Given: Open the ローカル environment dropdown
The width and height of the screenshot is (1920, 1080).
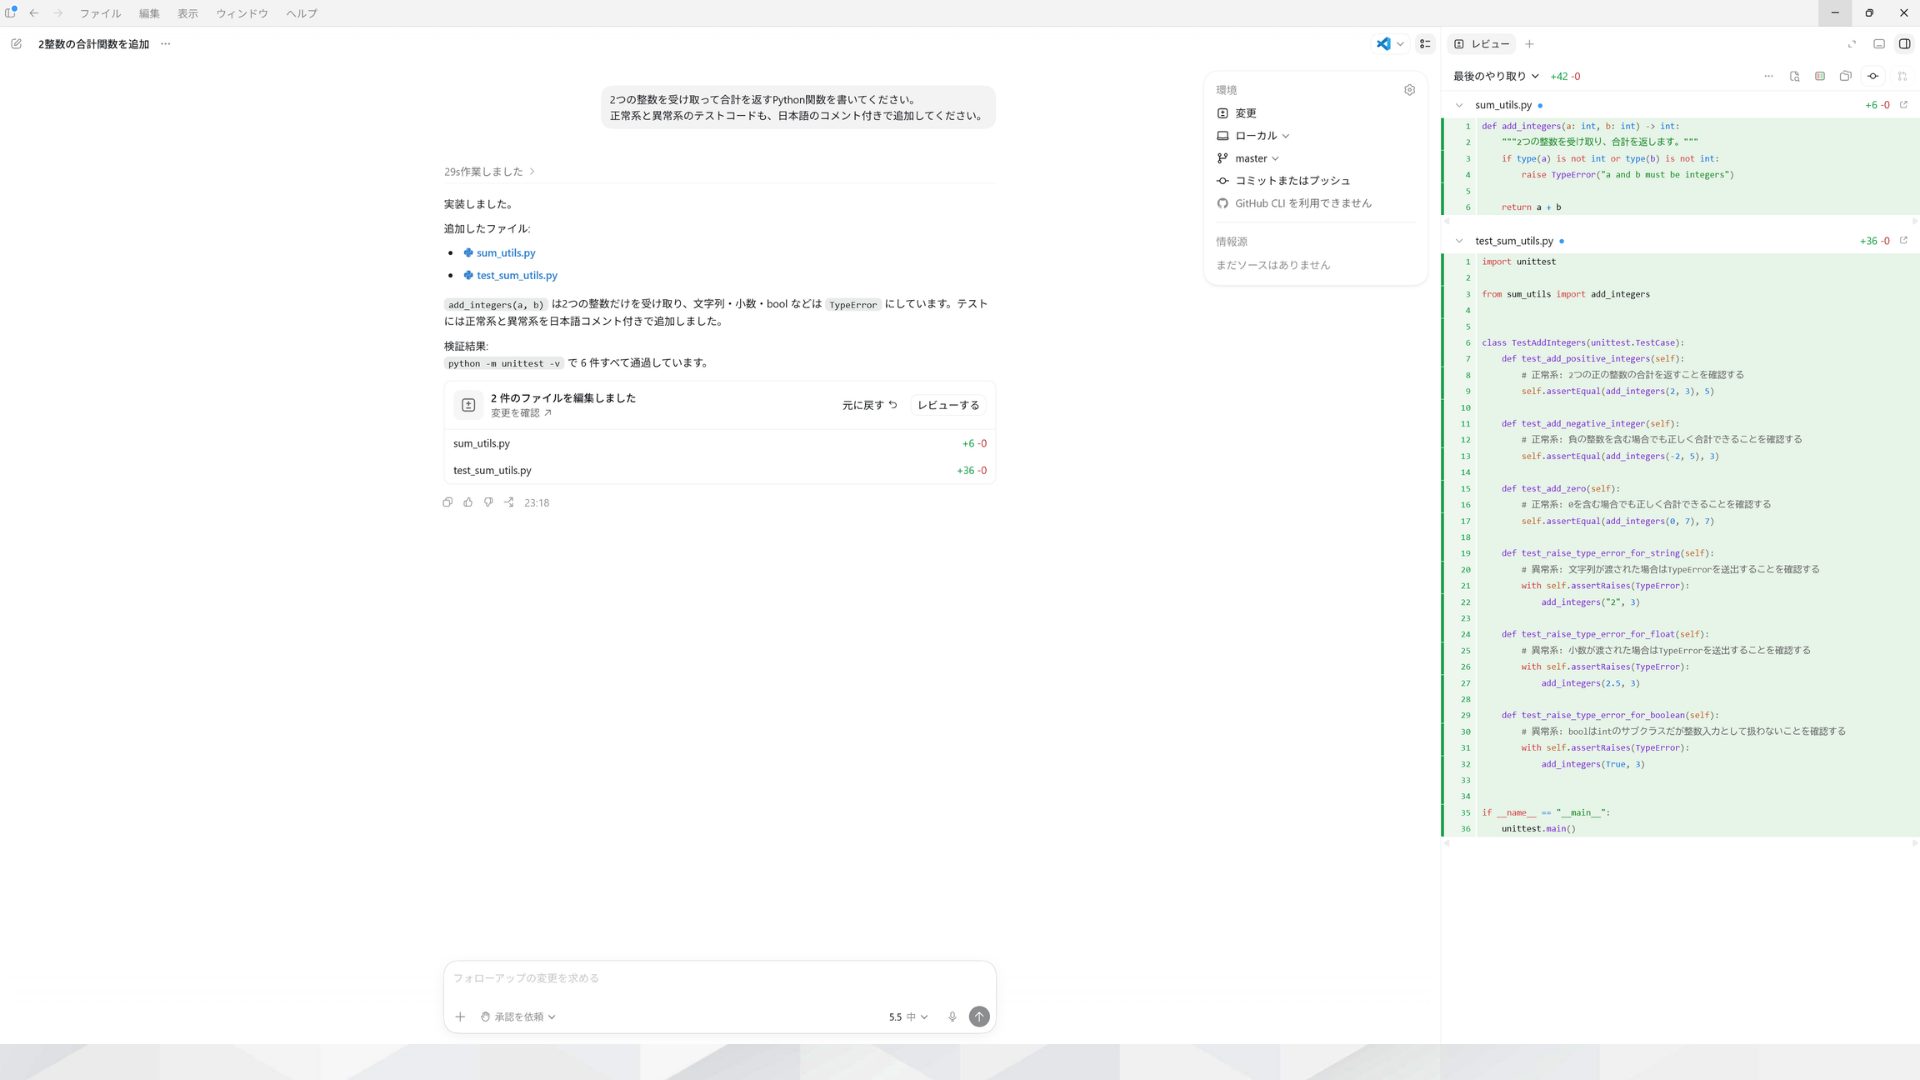Looking at the screenshot, I should pyautogui.click(x=1262, y=136).
